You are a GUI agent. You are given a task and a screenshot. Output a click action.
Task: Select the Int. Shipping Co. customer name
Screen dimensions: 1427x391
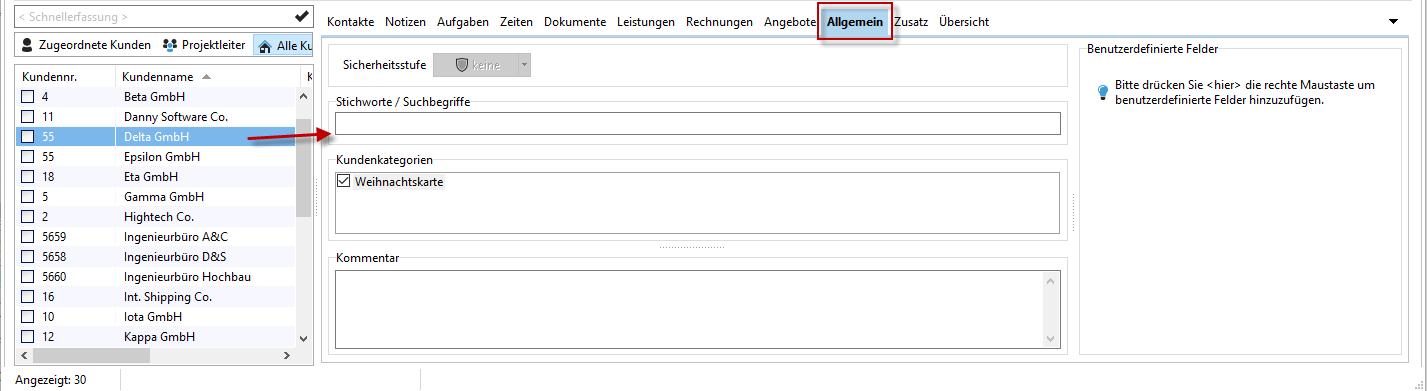pyautogui.click(x=168, y=297)
